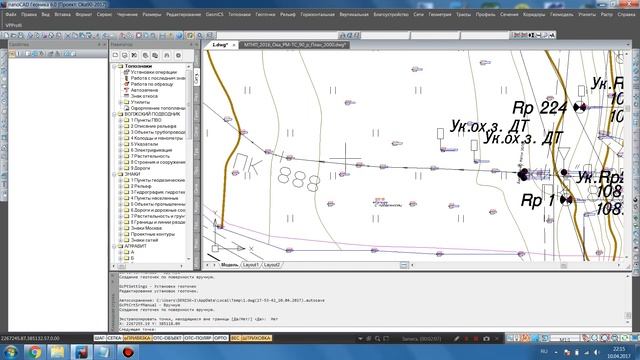Toggle the ШТРИХОВКА hatch display
This screenshot has height=360, width=640.
(x=256, y=338)
